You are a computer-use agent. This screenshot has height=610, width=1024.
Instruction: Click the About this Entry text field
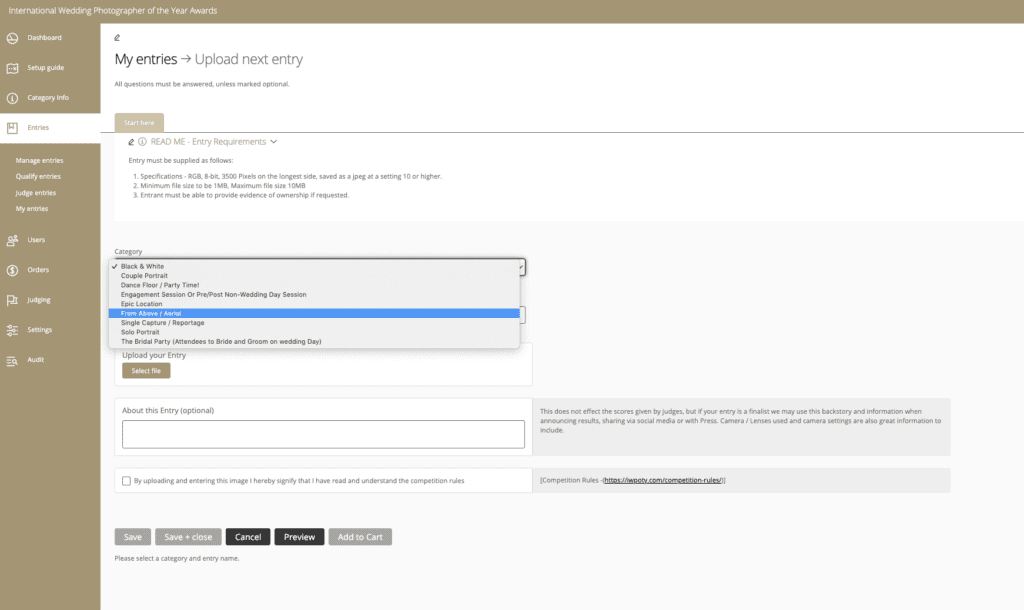(x=323, y=434)
